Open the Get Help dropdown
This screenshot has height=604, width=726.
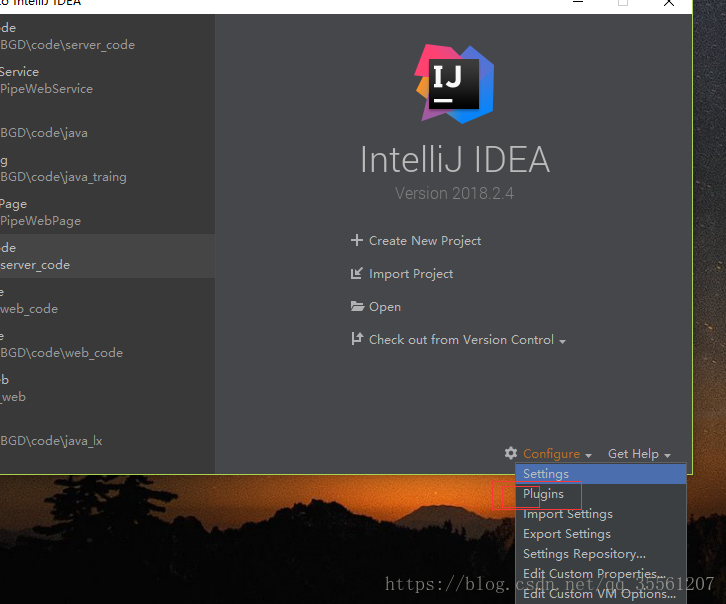(639, 454)
